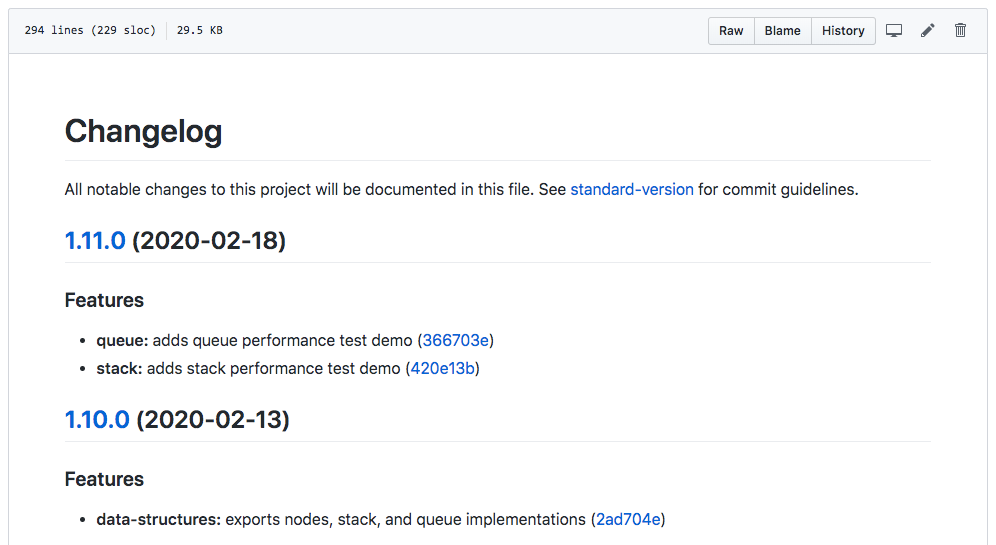Image resolution: width=996 pixels, height=545 pixels.
Task: Open the 1.10.0 version link
Action: click(x=97, y=420)
